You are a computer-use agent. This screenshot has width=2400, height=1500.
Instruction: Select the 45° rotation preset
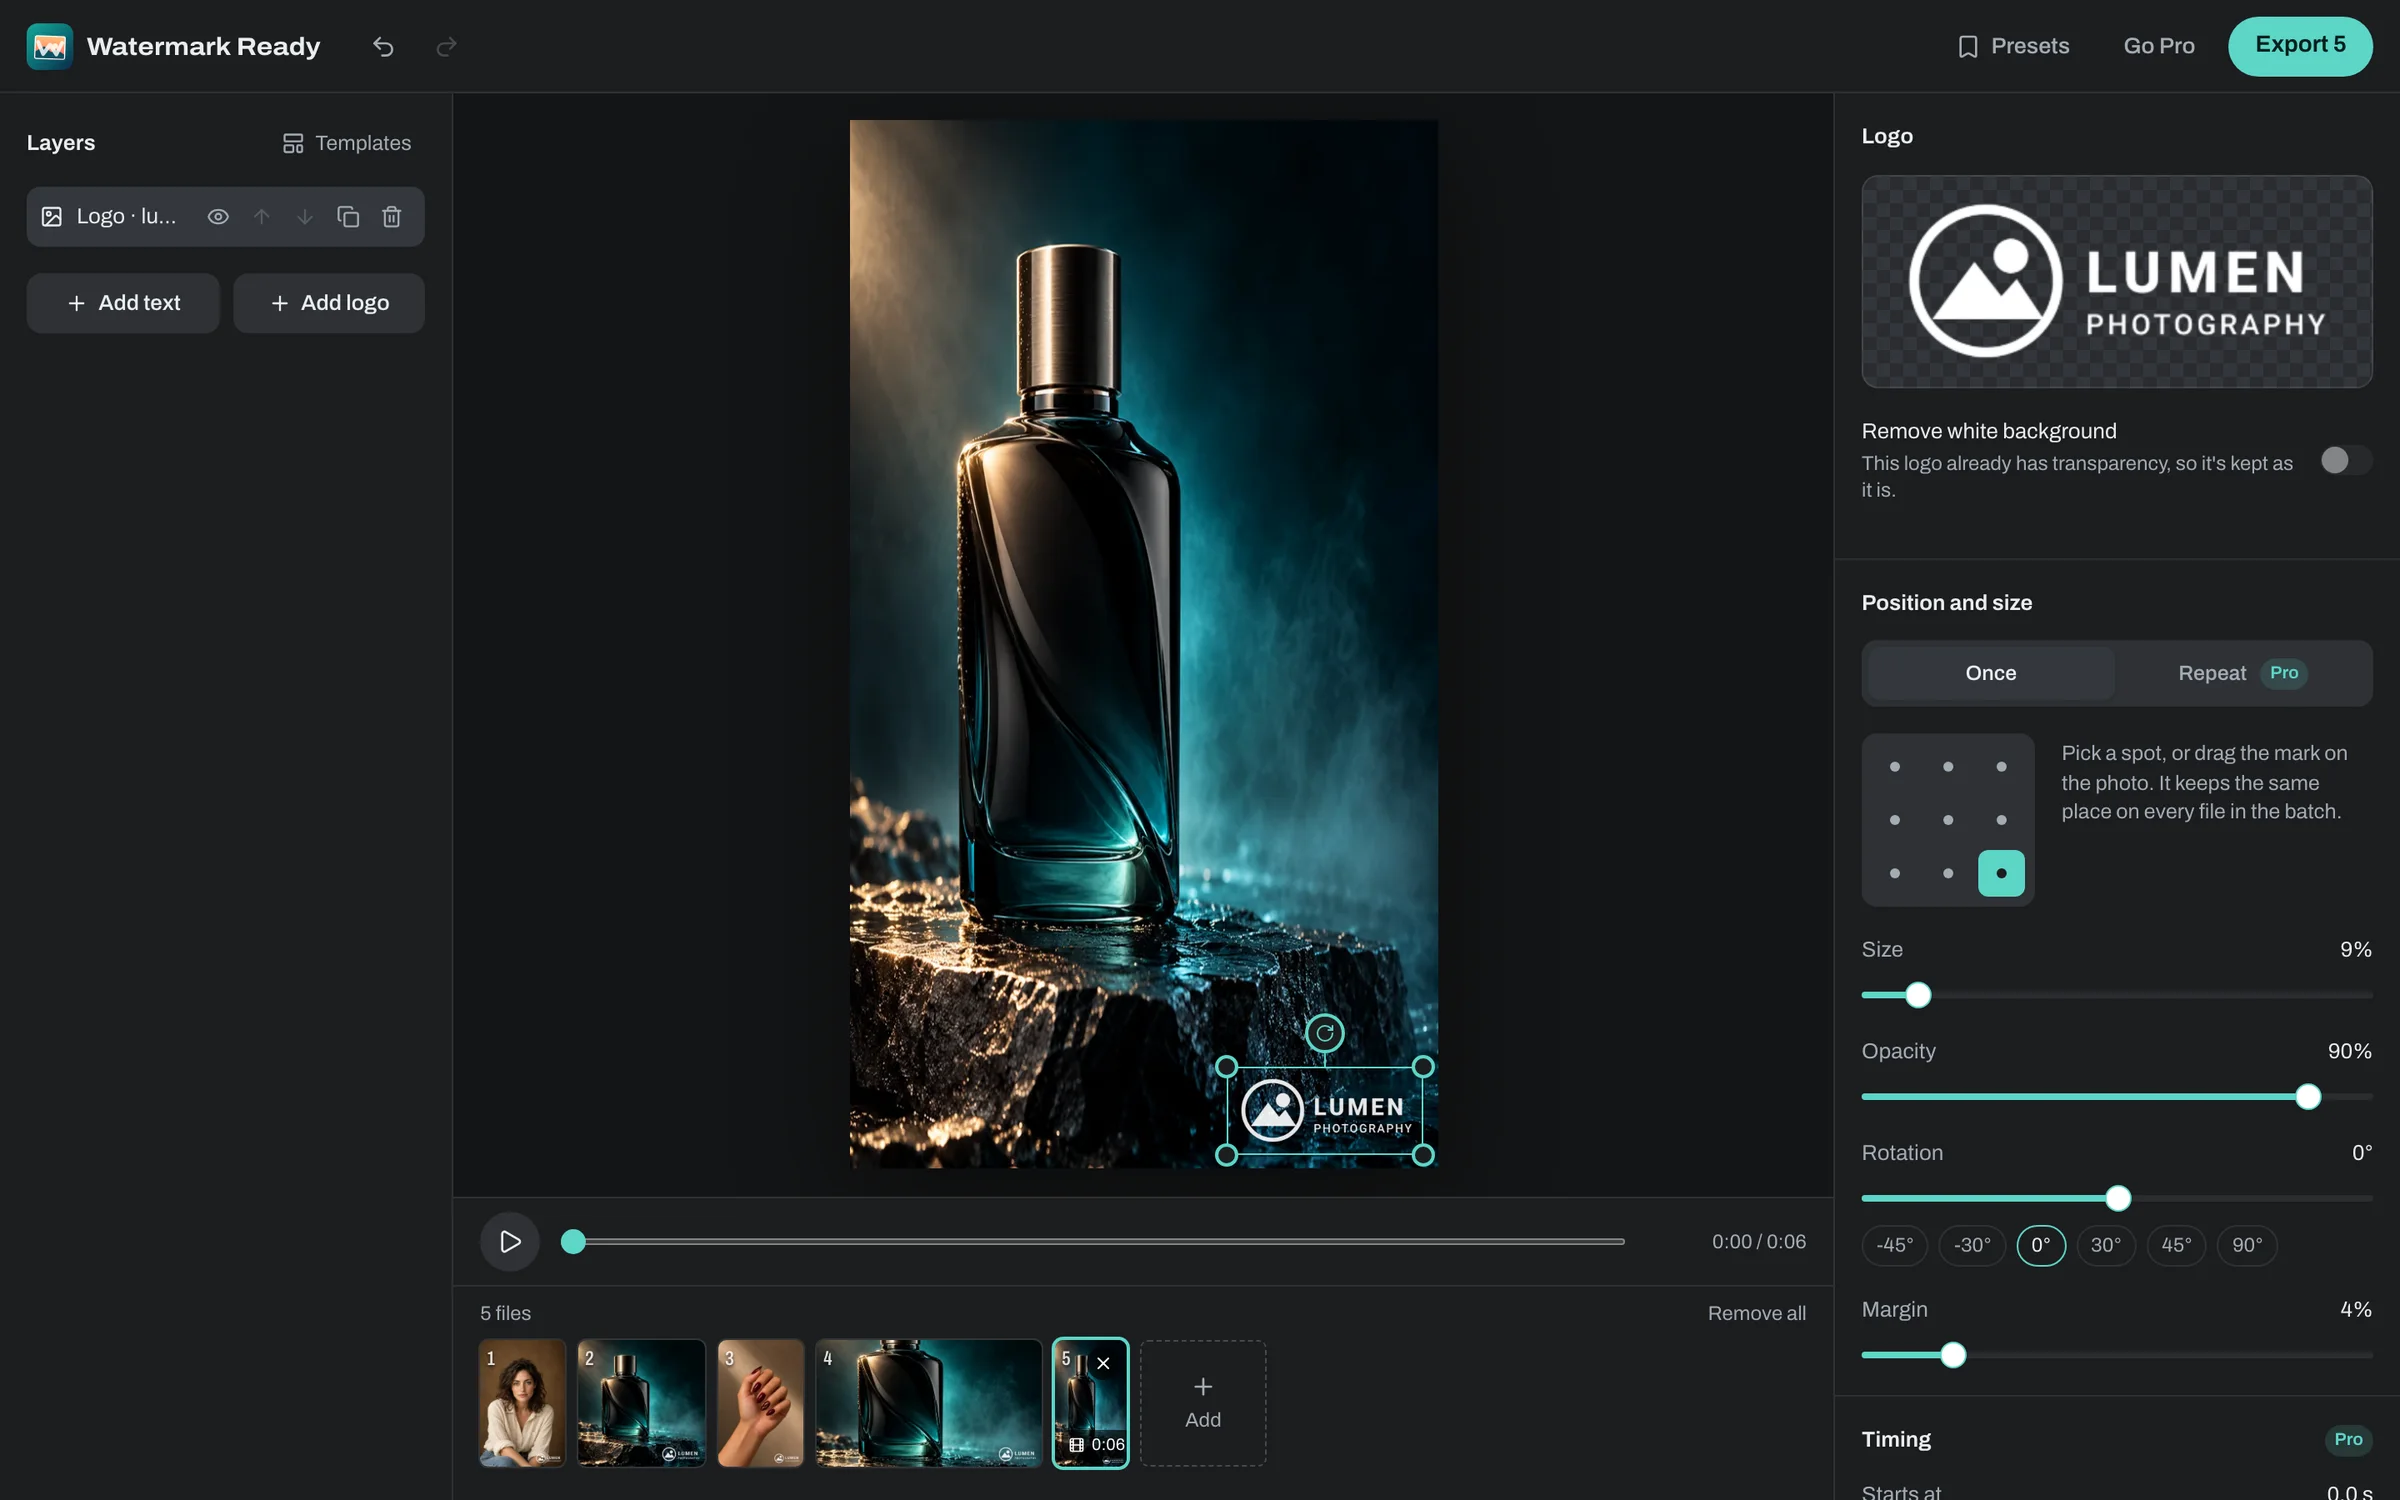[x=2175, y=1245]
